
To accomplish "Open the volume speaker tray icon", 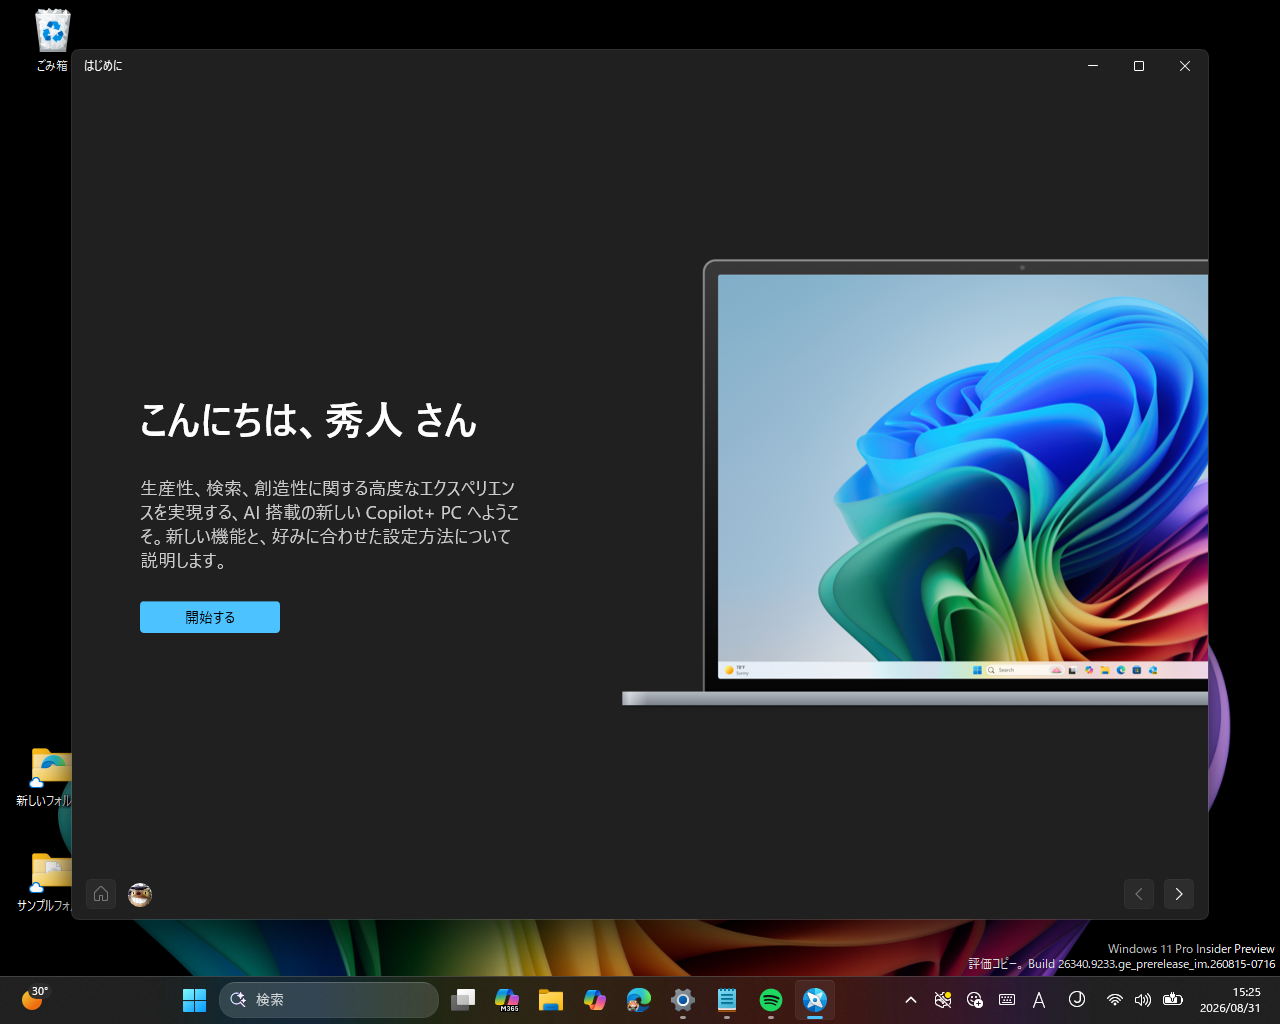I will click(1143, 1000).
